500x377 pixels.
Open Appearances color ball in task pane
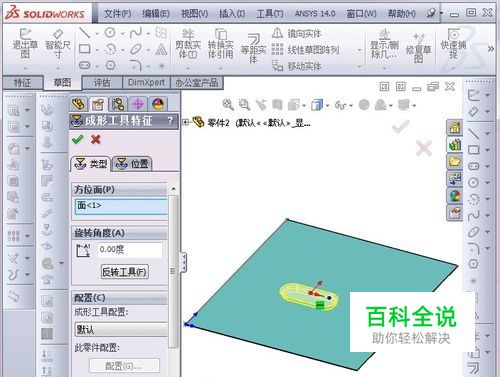455,196
